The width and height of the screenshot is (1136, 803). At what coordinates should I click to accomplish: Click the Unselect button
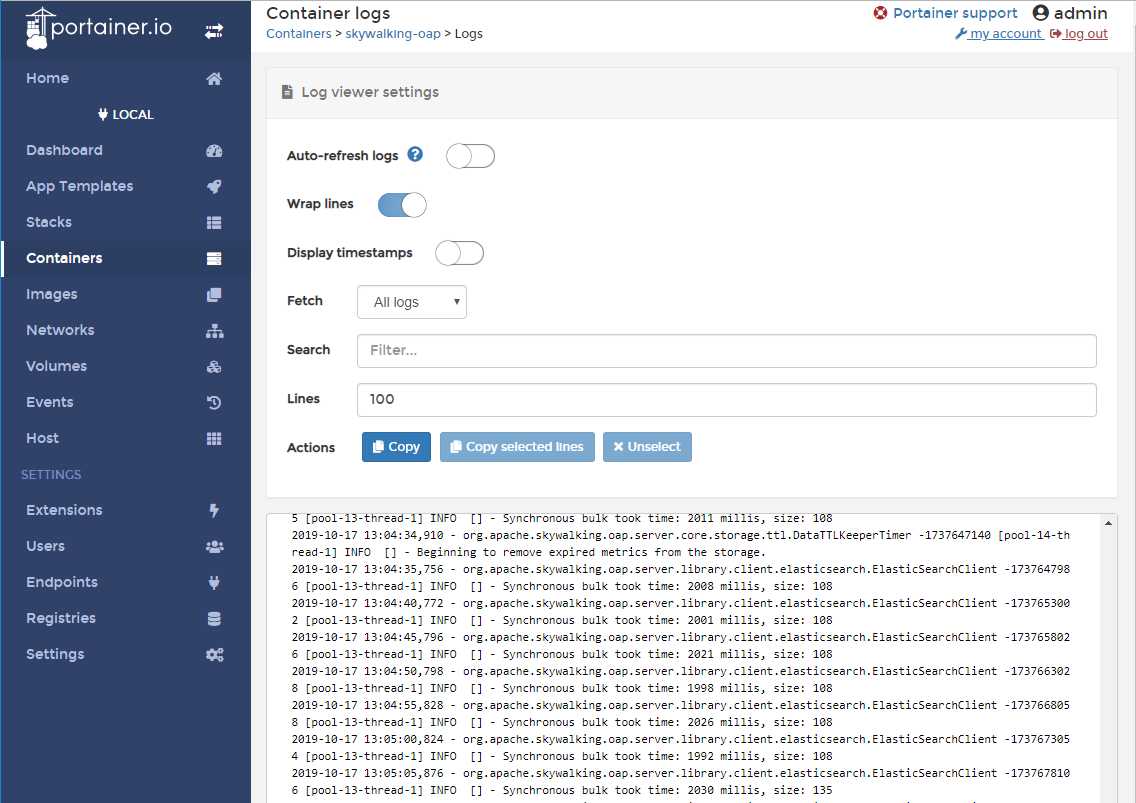[x=647, y=447]
